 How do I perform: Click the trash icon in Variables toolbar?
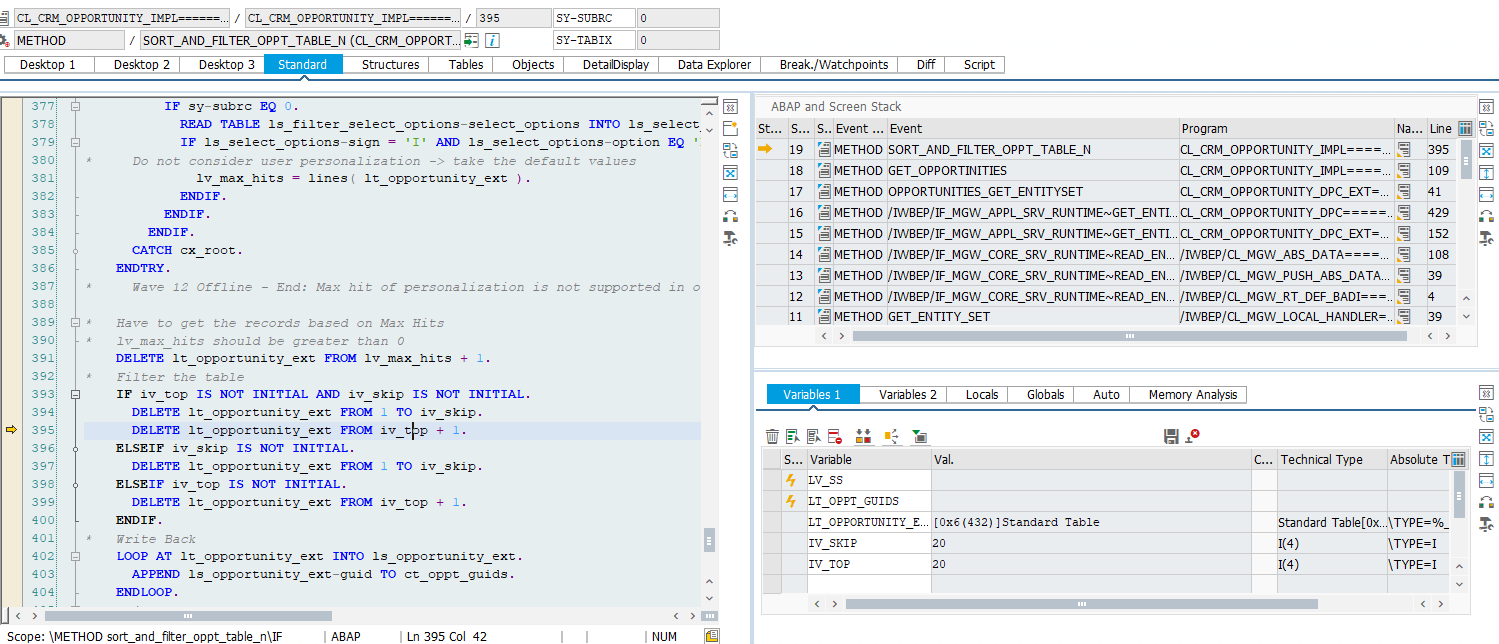pyautogui.click(x=772, y=436)
